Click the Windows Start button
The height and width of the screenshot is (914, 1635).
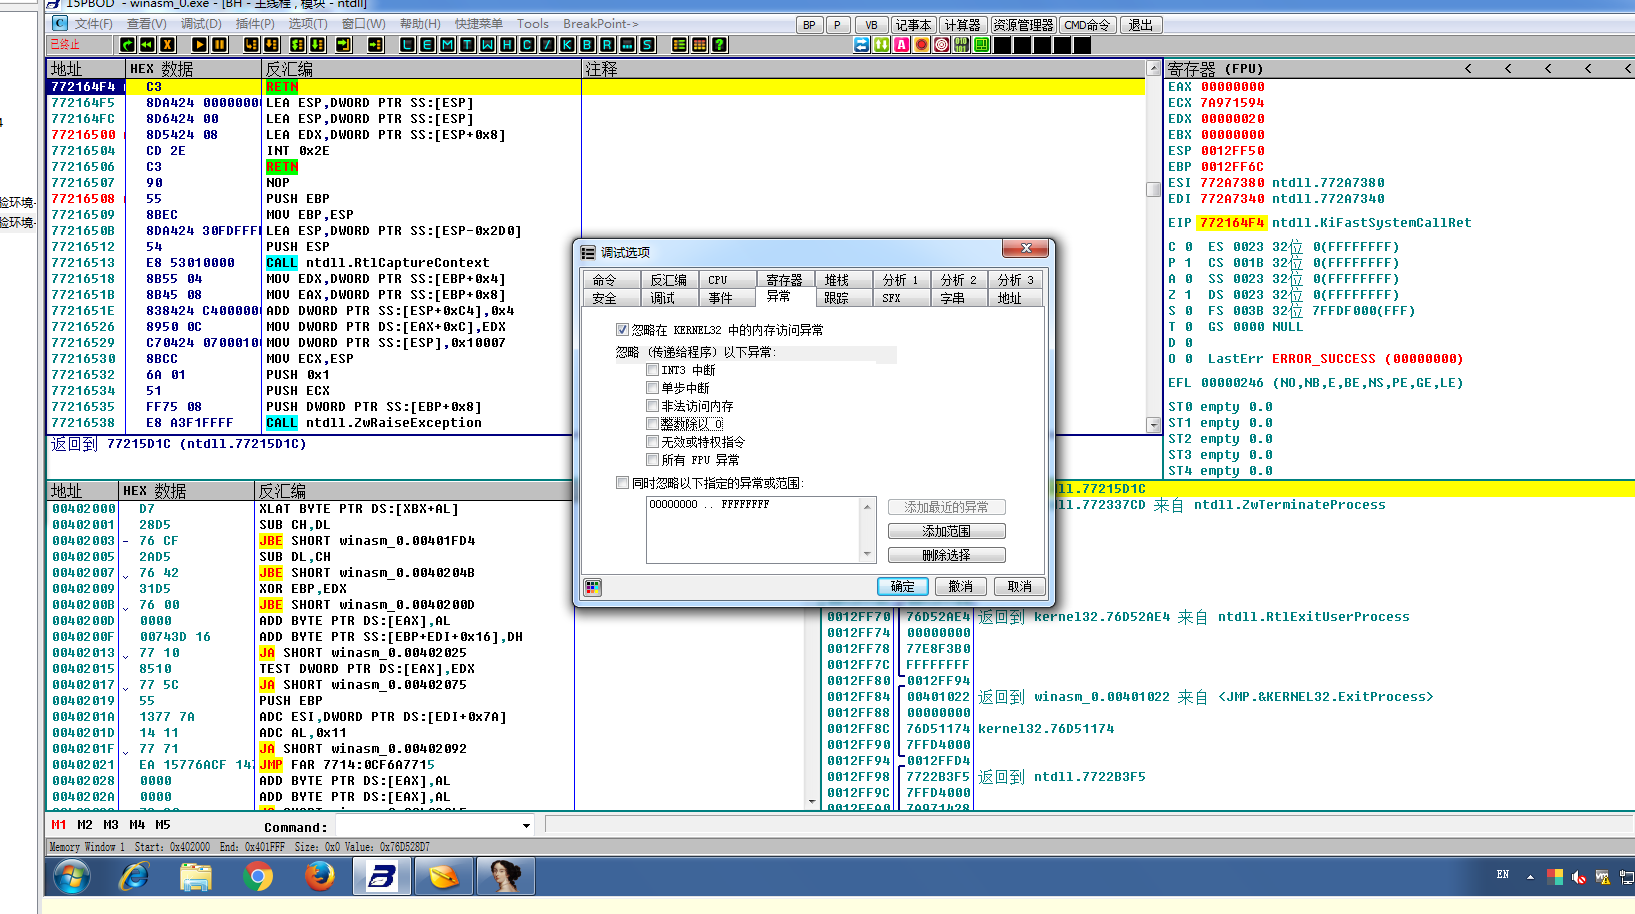tap(71, 877)
